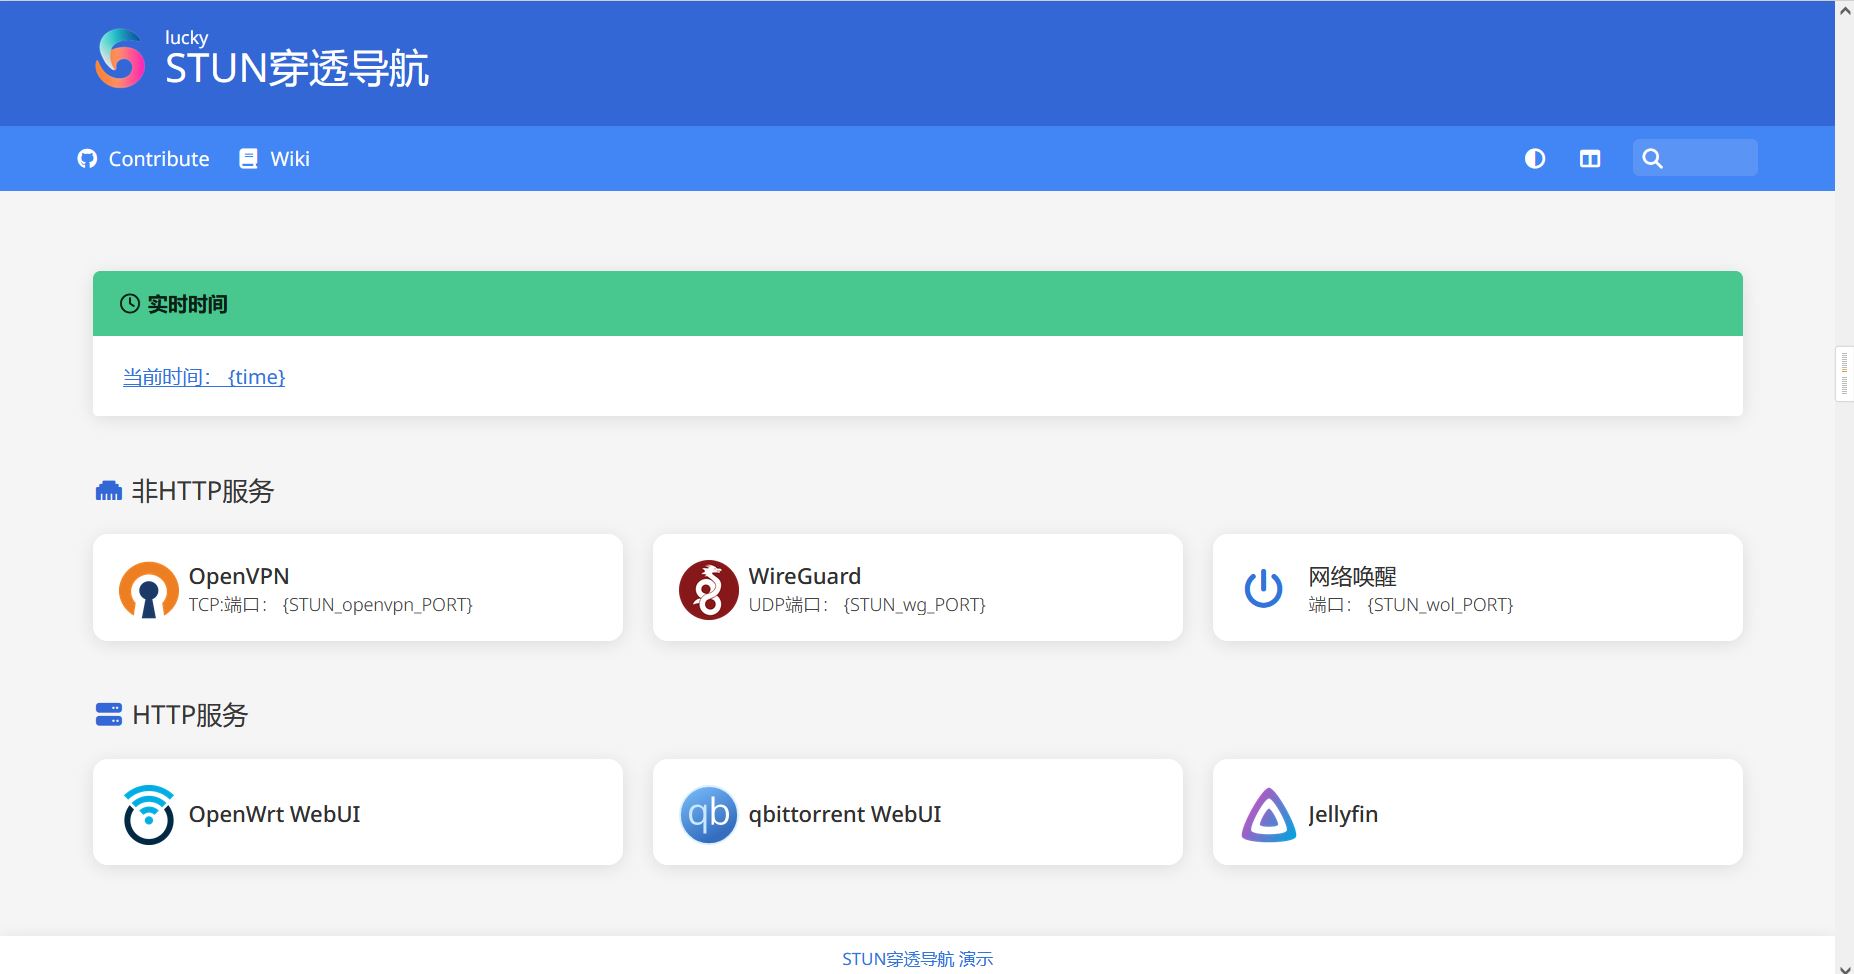Image resolution: width=1854 pixels, height=974 pixels.
Task: Click the page scrollbar up arrow
Action: pos(1844,11)
